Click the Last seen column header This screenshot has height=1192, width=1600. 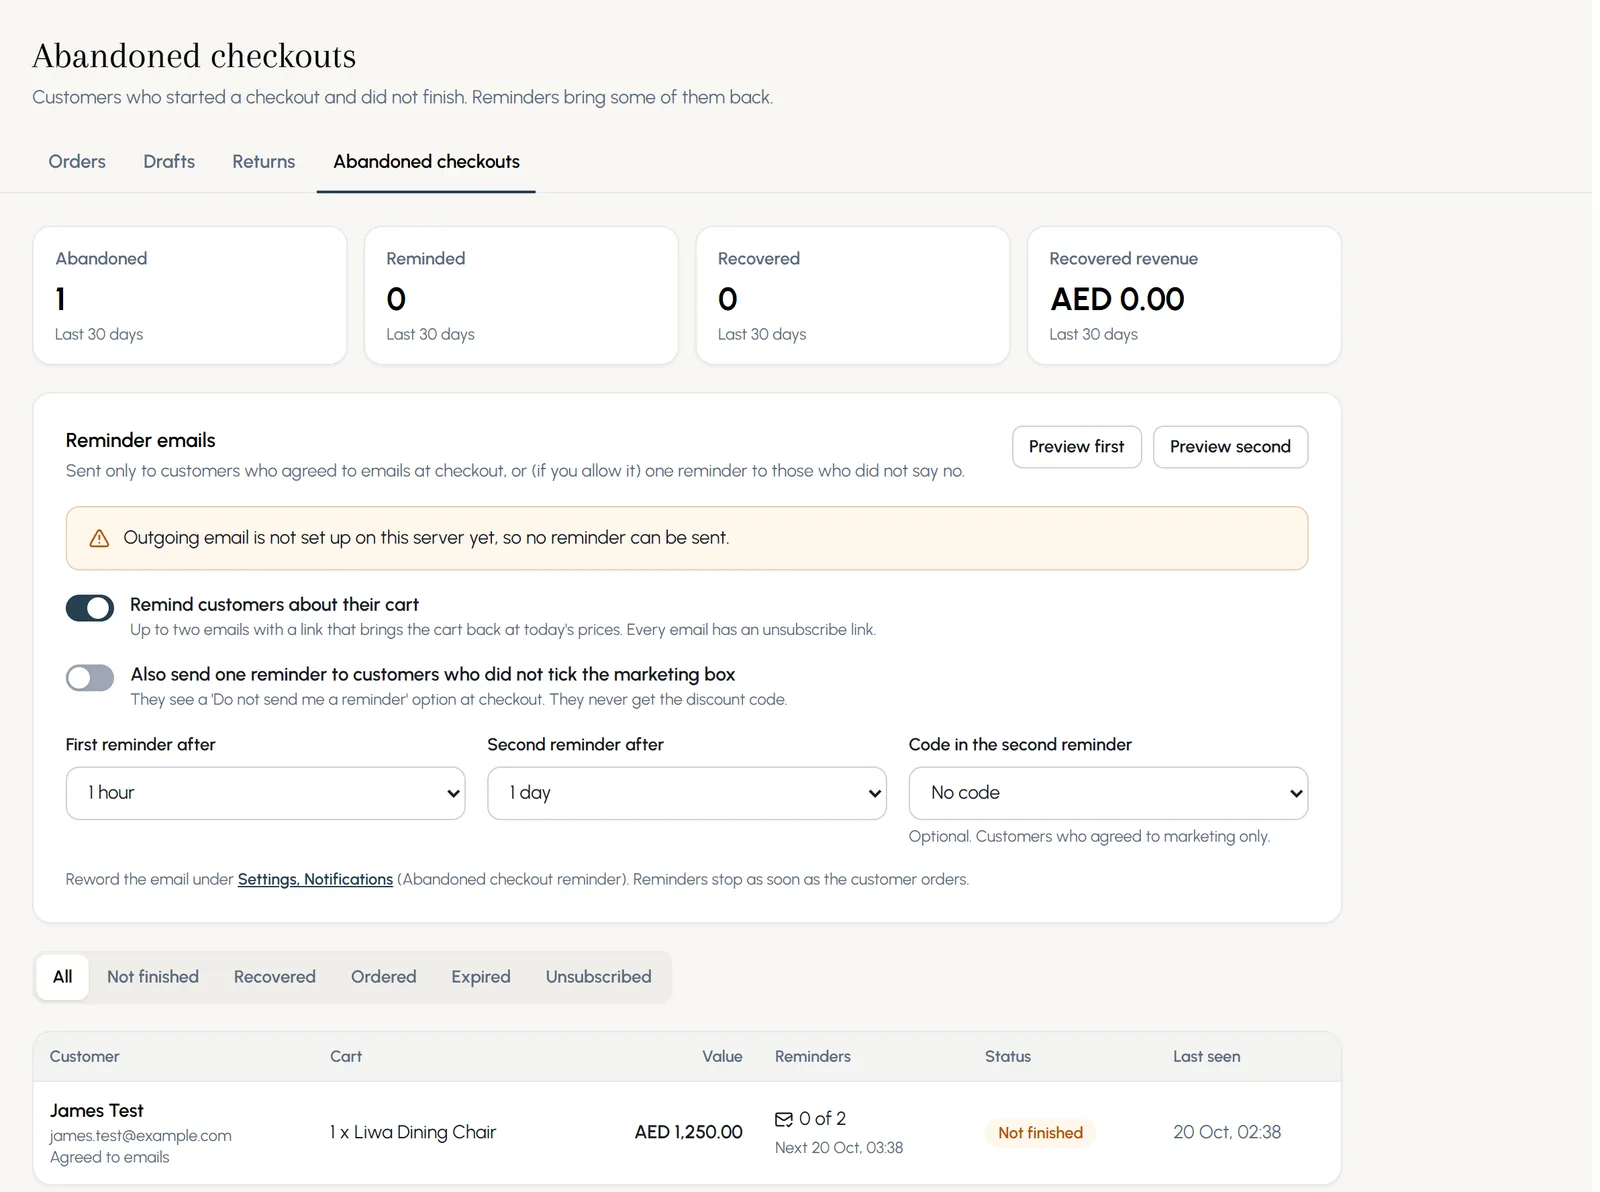1207,1057
